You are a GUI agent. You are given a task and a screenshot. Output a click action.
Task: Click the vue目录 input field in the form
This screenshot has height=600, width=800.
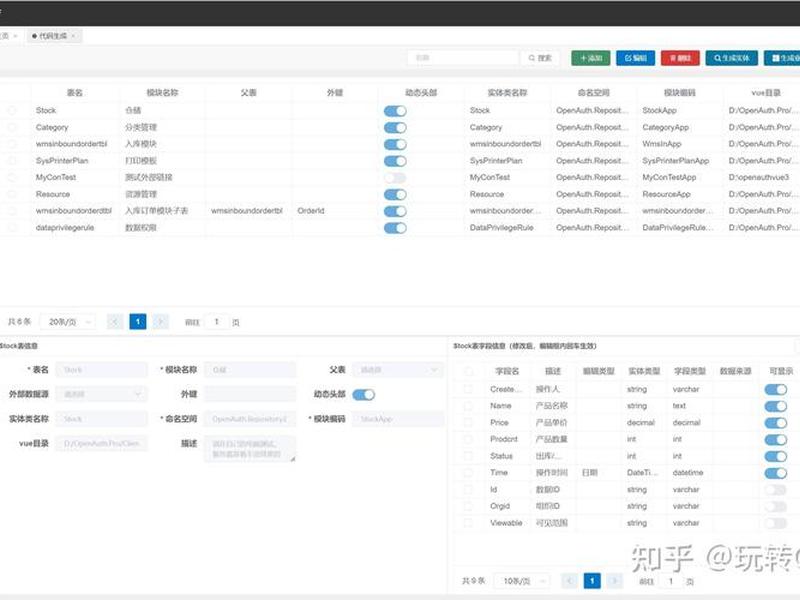[x=102, y=443]
